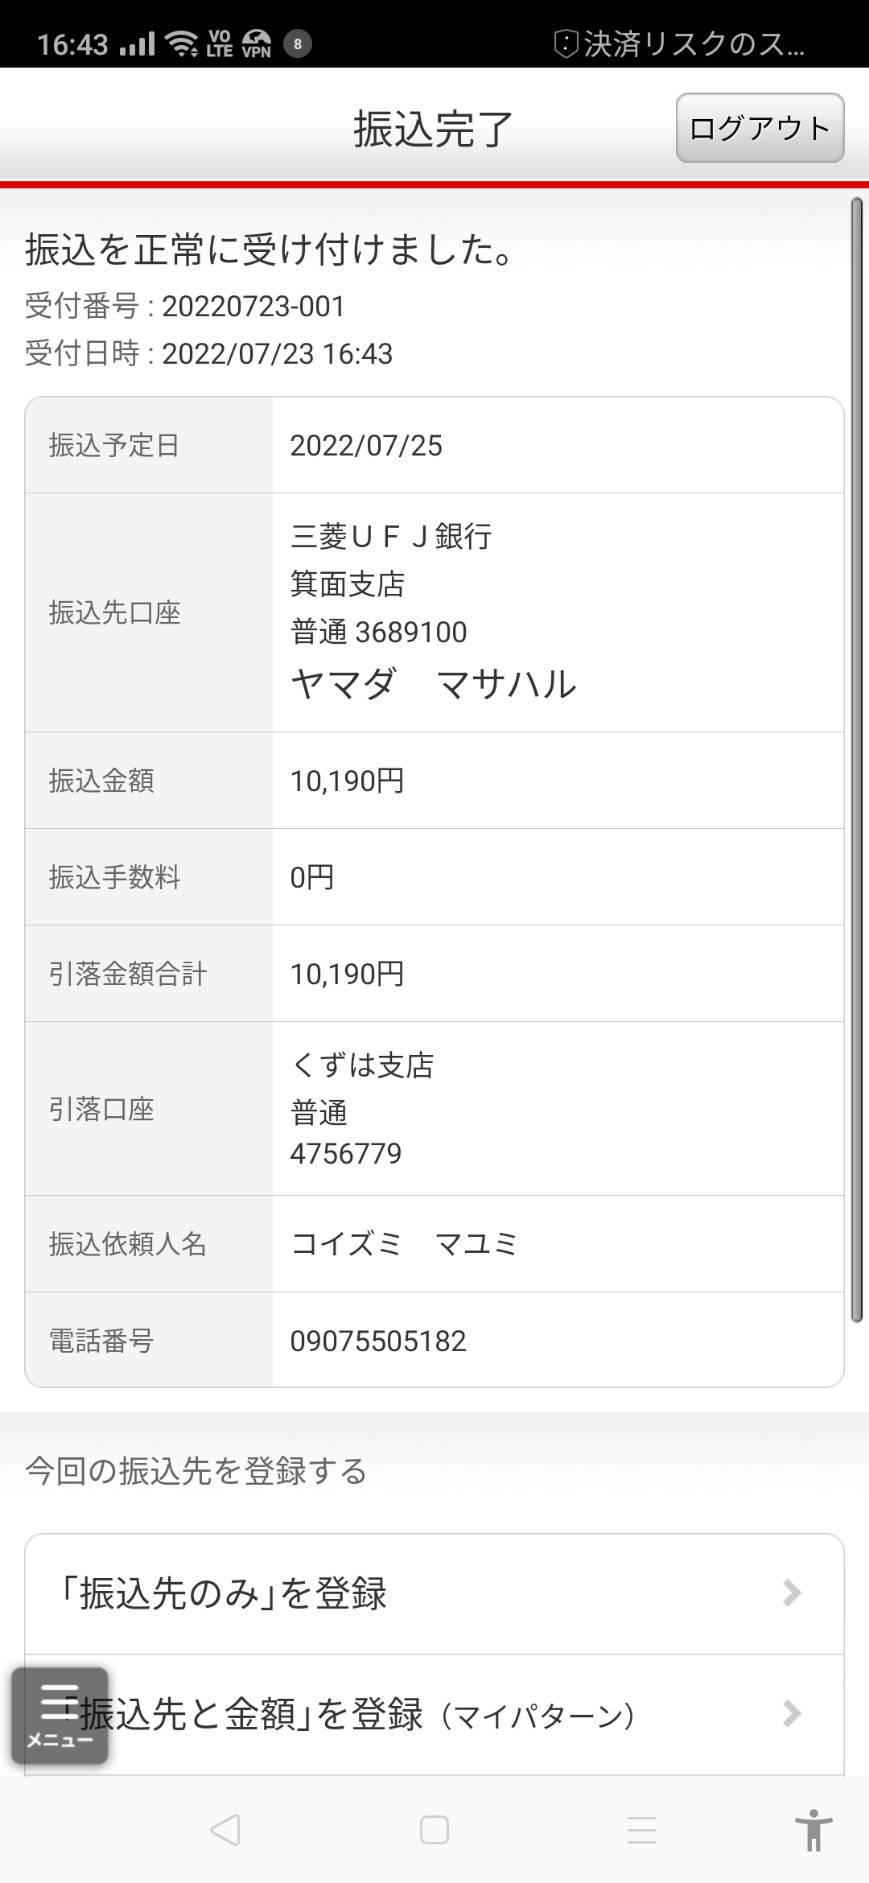Tap chevron on 振込先と金額 row
The image size is (869, 1883).
tap(792, 1714)
